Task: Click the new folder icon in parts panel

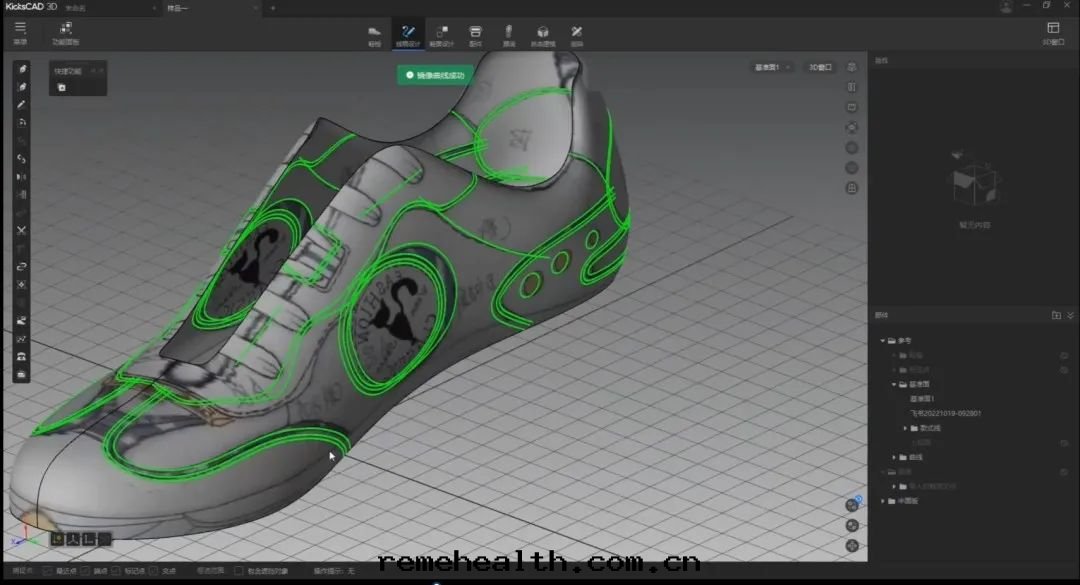Action: [x=1056, y=315]
